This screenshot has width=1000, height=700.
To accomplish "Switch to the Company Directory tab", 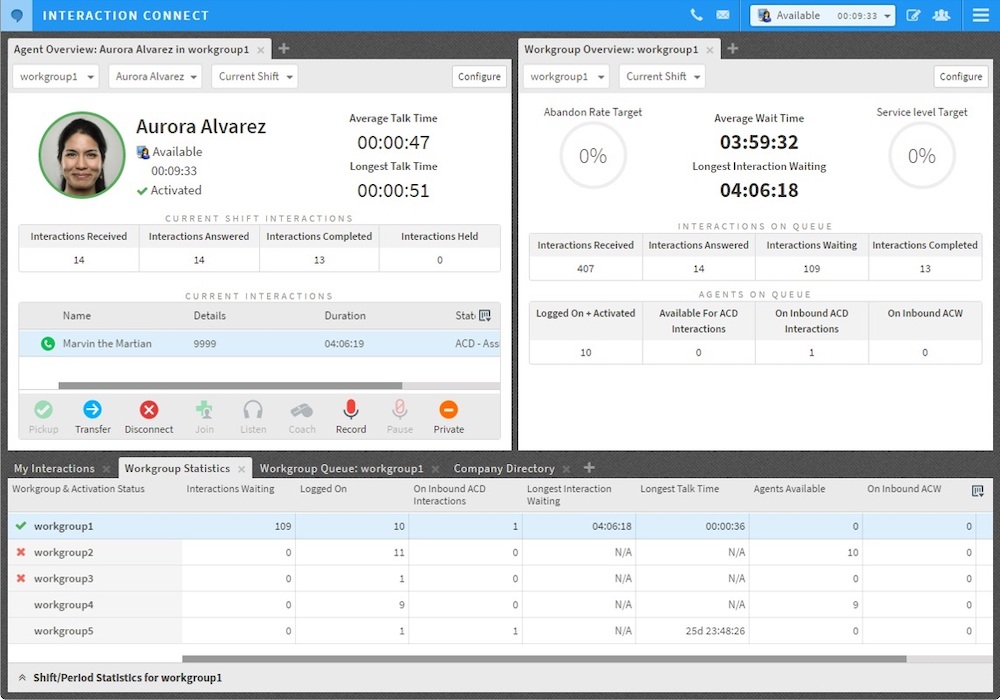I will 504,469.
